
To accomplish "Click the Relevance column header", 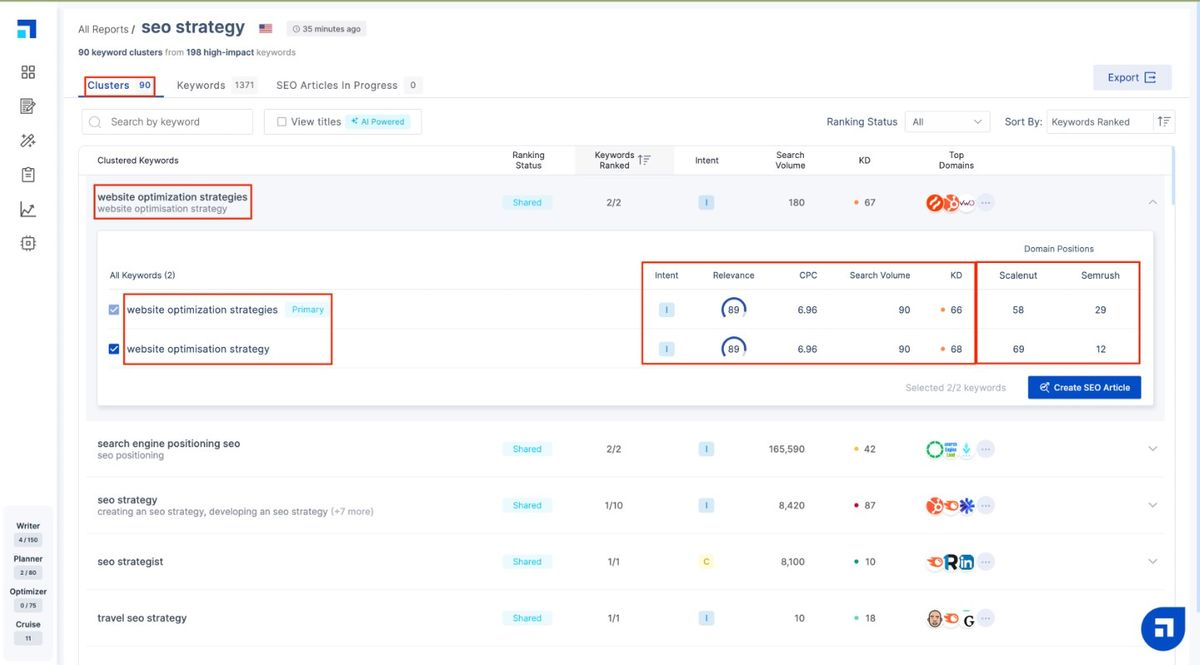I will click(x=734, y=276).
